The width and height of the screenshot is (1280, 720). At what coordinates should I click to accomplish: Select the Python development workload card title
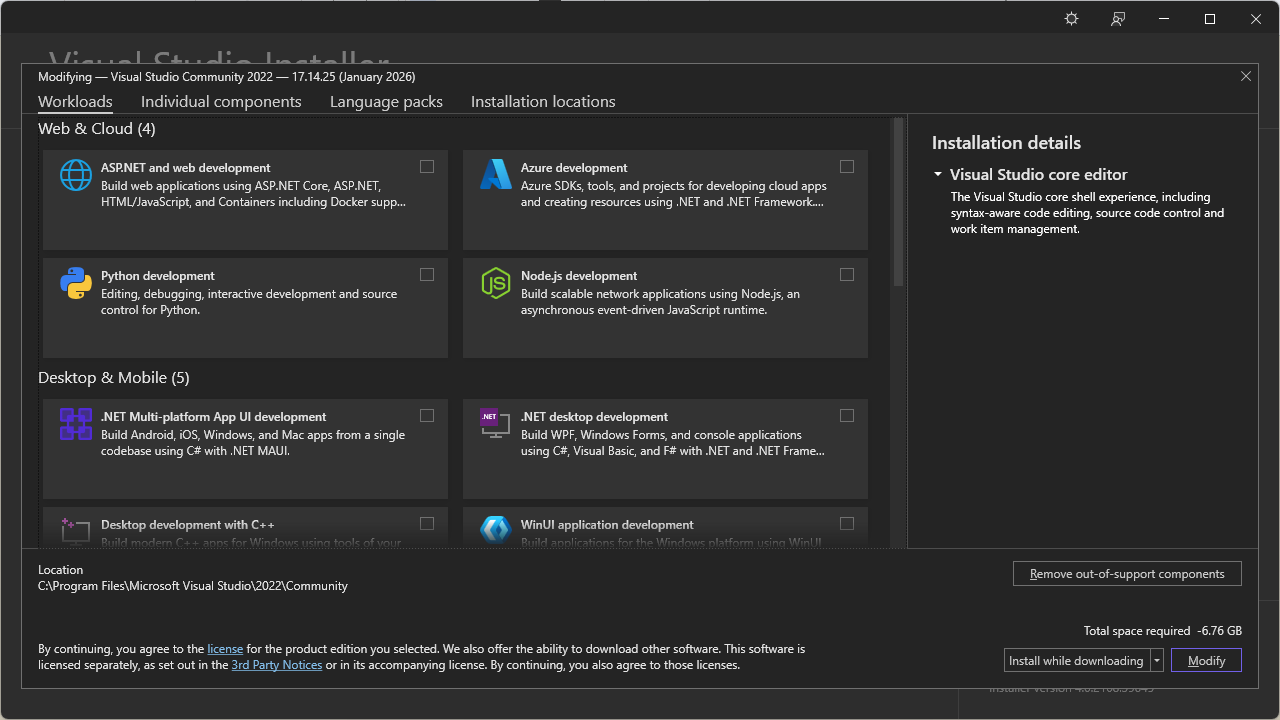[158, 276]
